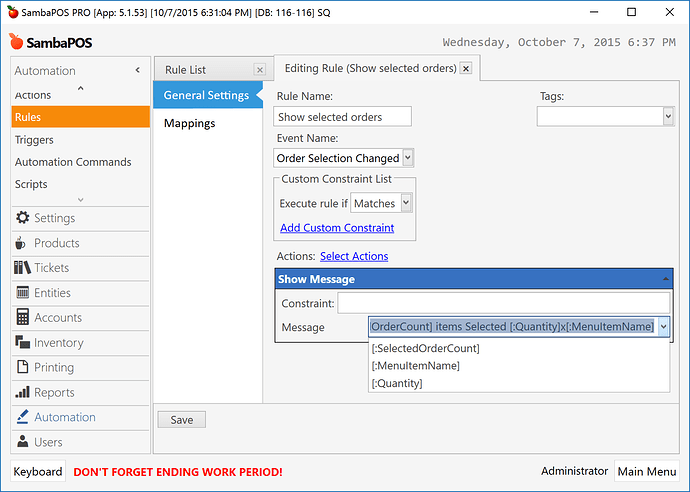Open the Event Name dropdown arrow
Viewport: 690px width, 492px height.
(x=408, y=158)
